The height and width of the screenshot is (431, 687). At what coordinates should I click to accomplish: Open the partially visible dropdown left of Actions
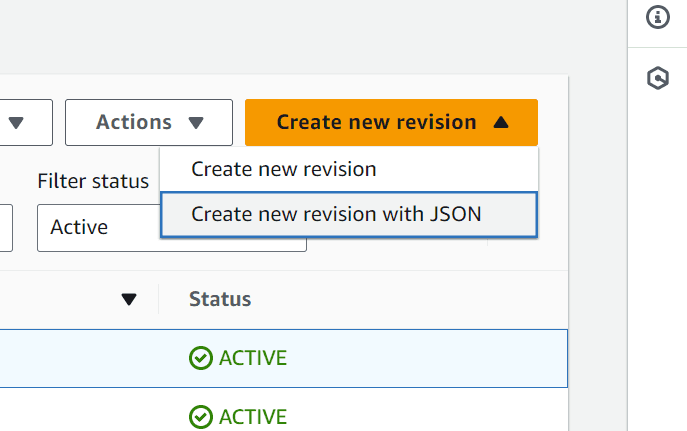20,122
